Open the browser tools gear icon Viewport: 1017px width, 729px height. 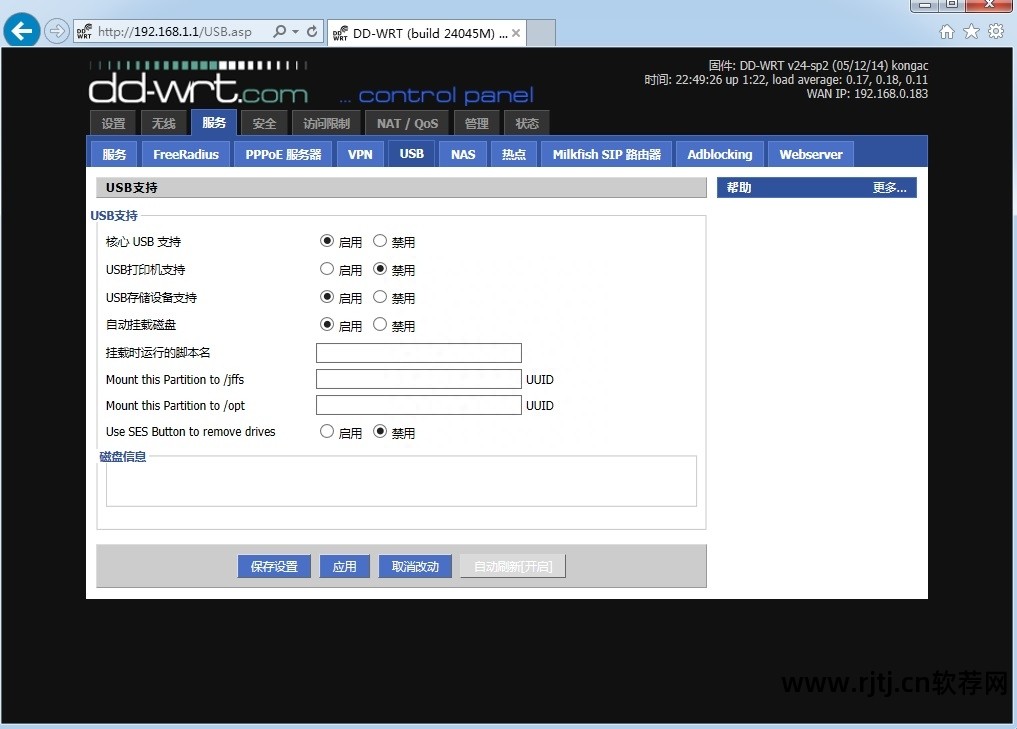pyautogui.click(x=996, y=31)
